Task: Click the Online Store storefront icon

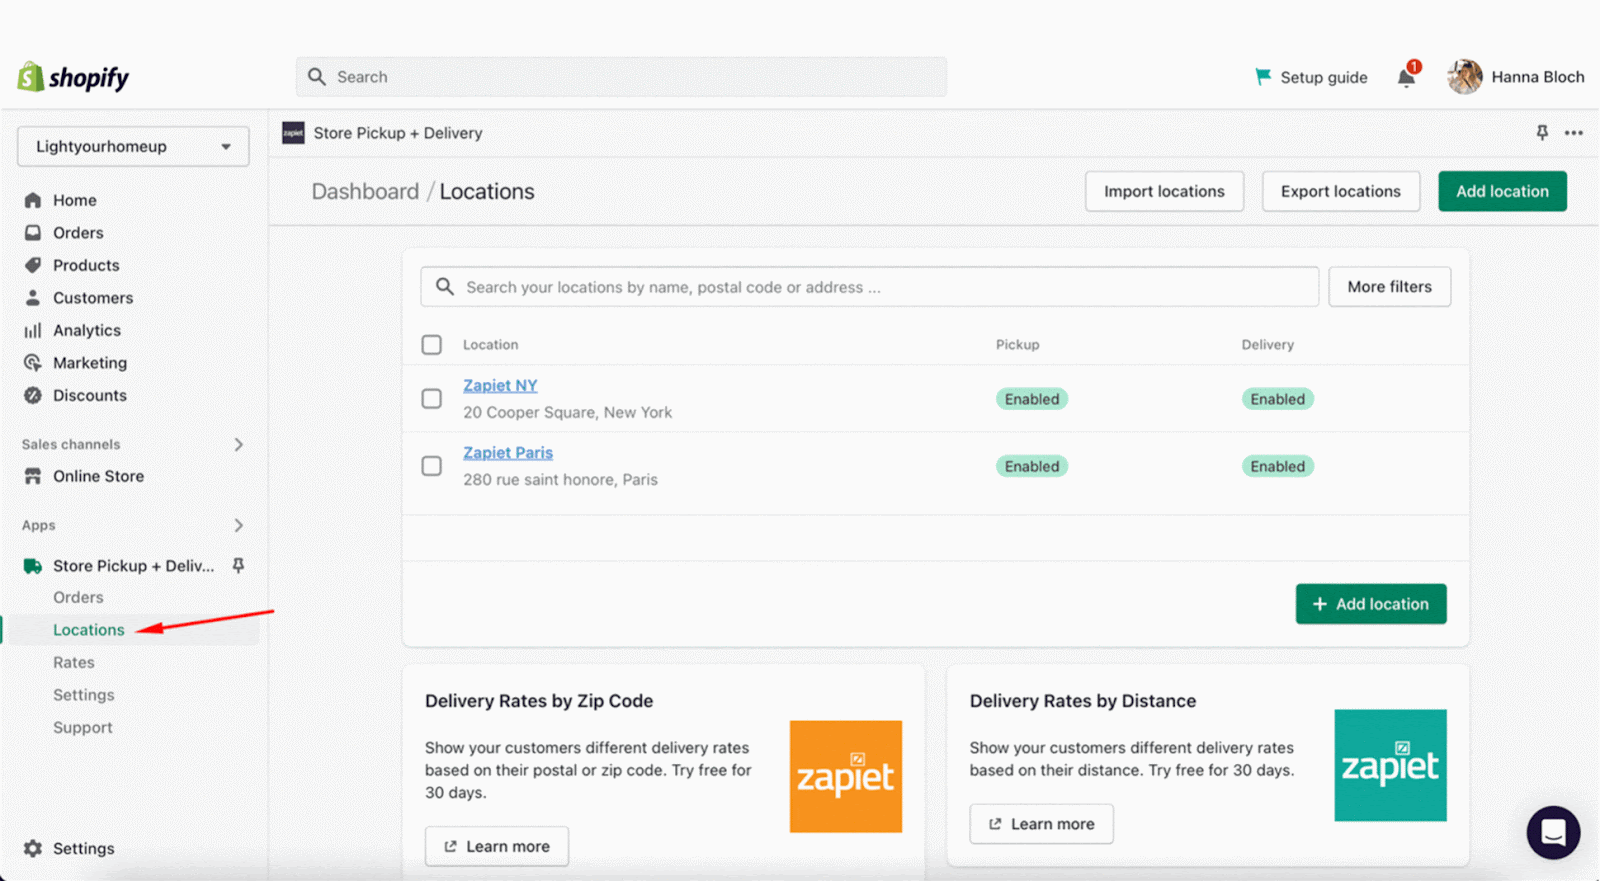Action: [33, 476]
